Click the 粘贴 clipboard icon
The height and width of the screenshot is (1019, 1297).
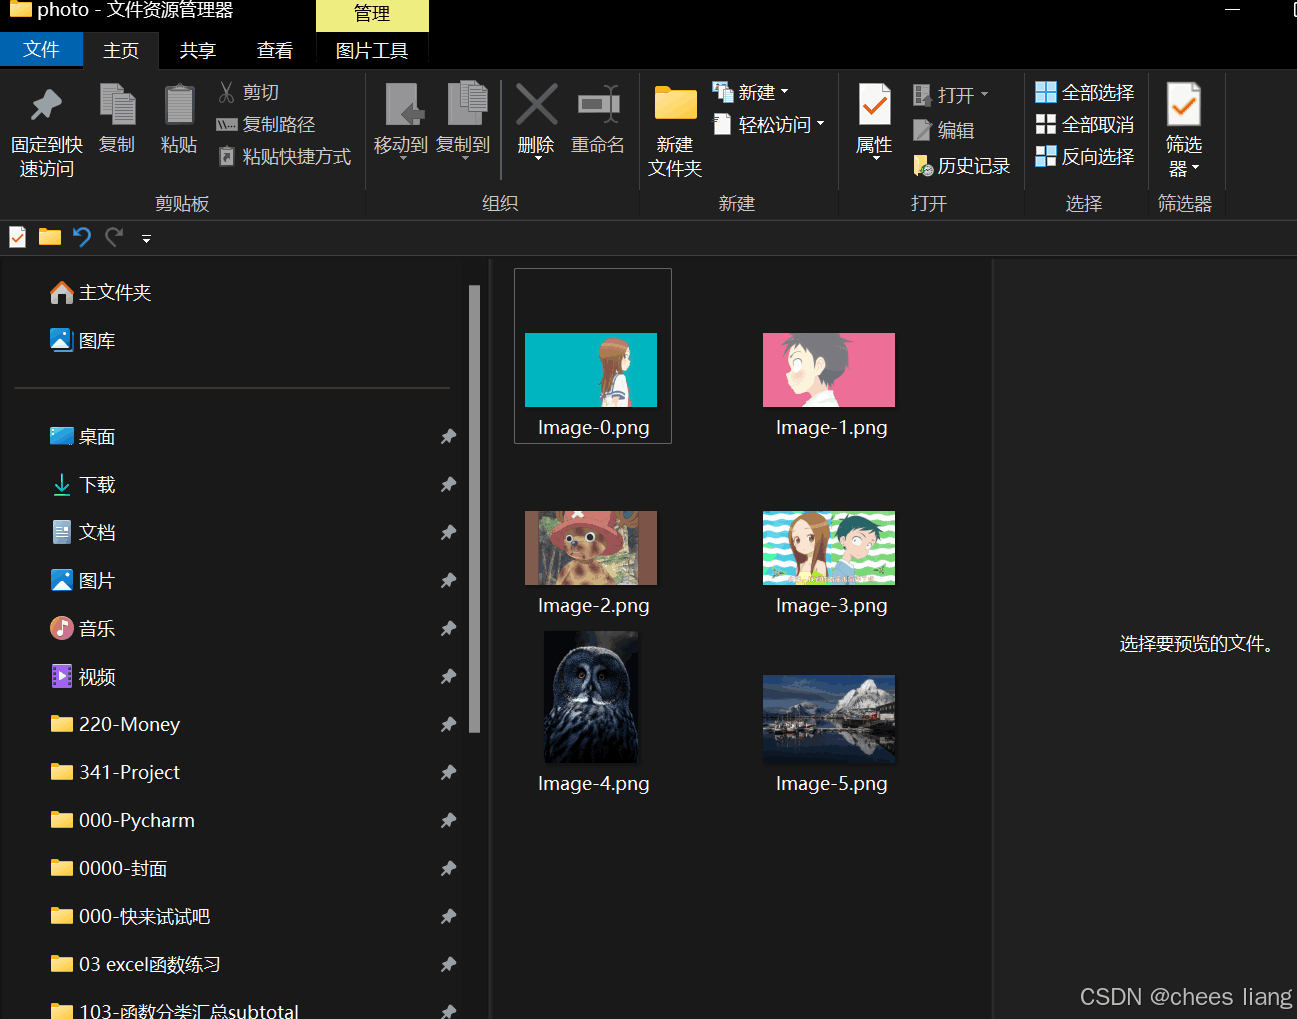[179, 105]
